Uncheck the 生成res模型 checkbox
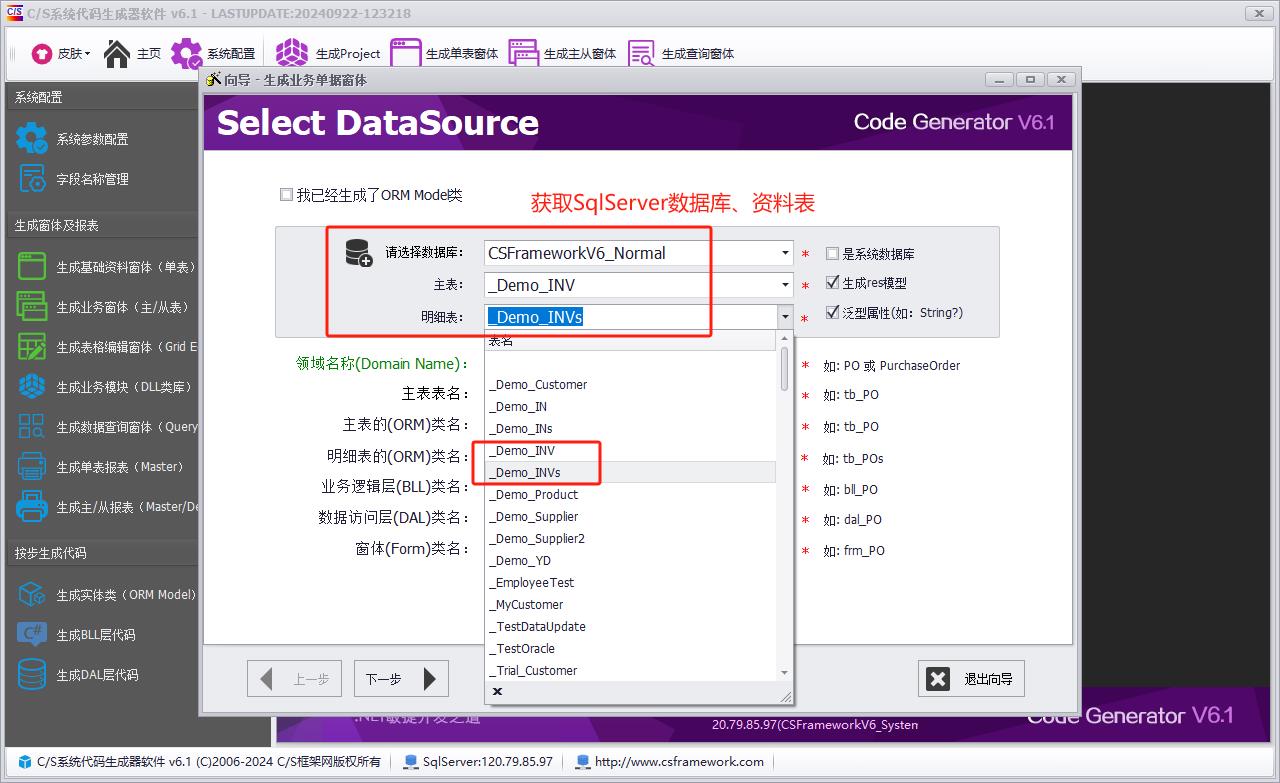The image size is (1280, 783). (x=832, y=283)
